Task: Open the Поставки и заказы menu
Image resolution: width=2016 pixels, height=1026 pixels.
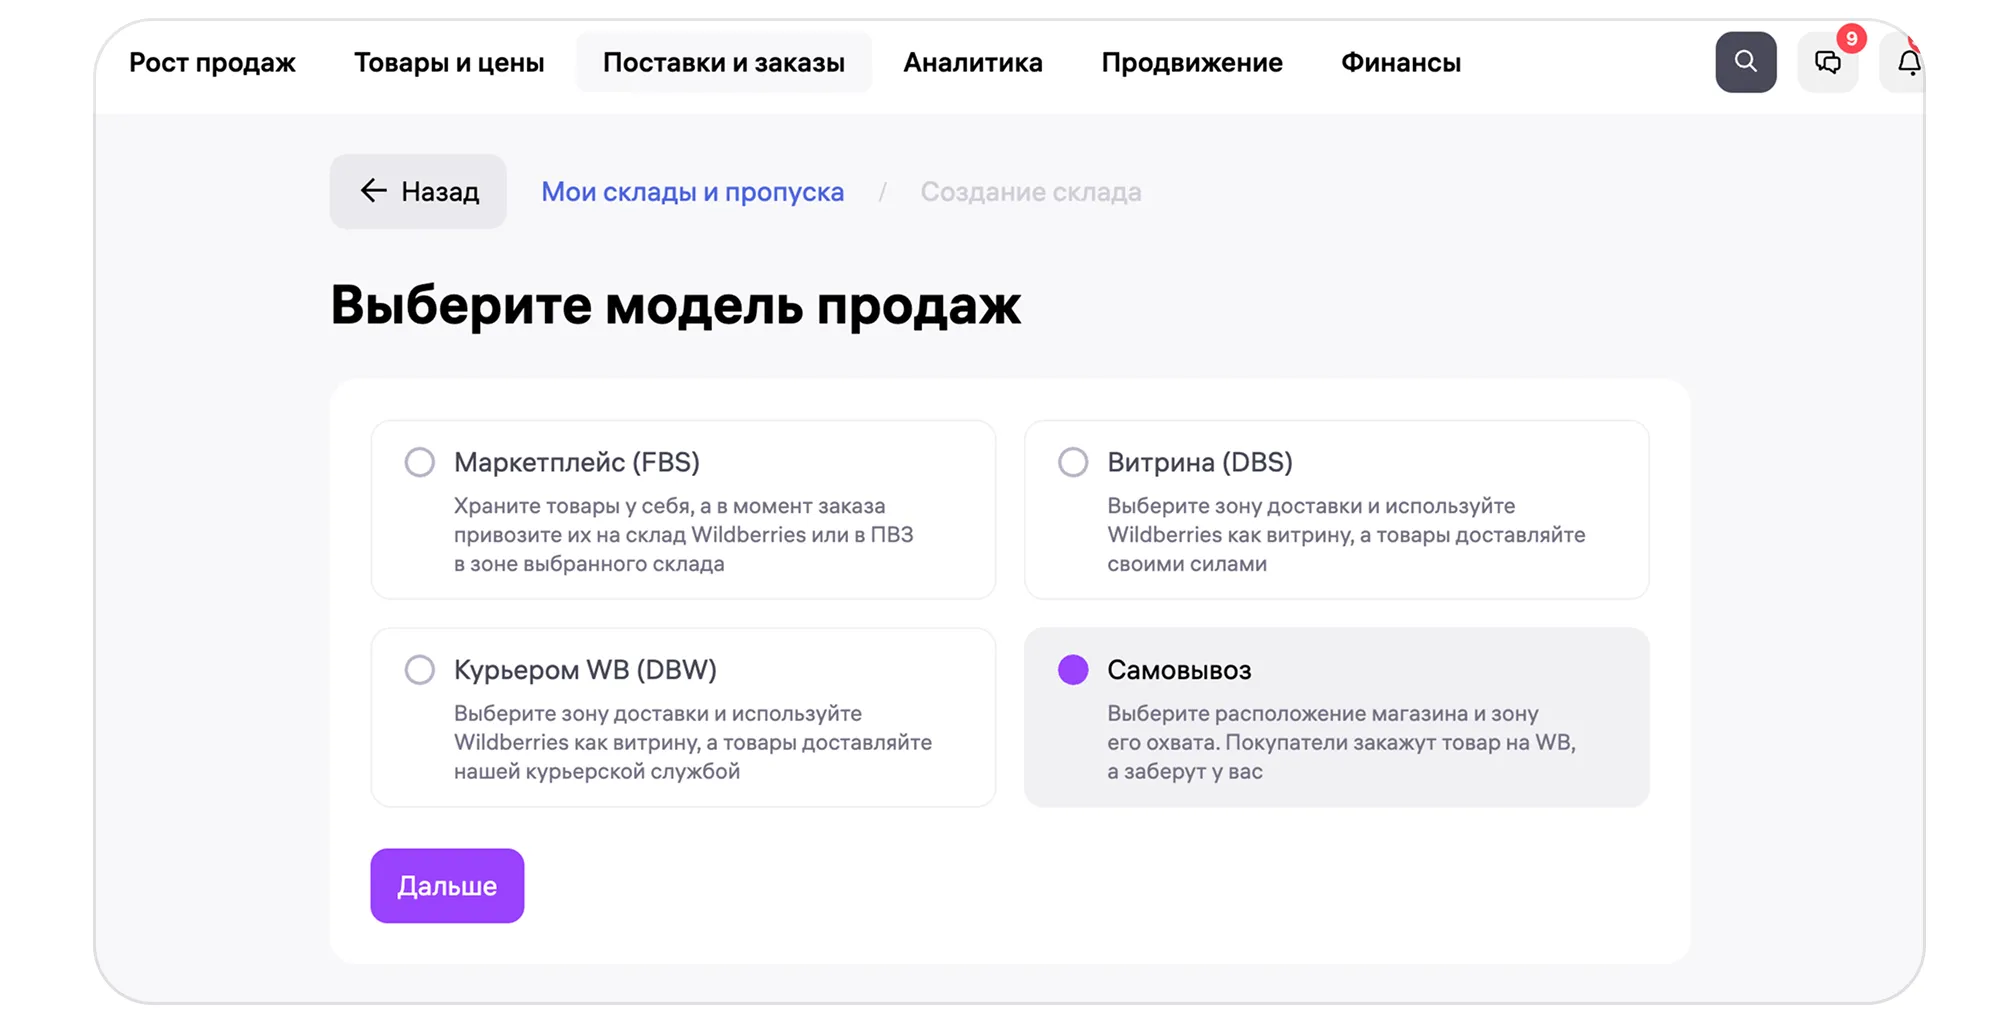Action: click(x=723, y=63)
